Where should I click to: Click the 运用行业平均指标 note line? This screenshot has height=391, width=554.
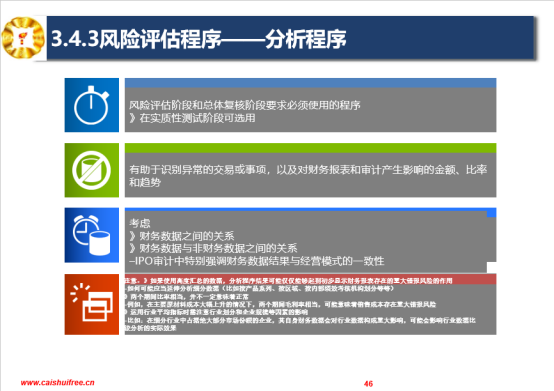pos(216,312)
